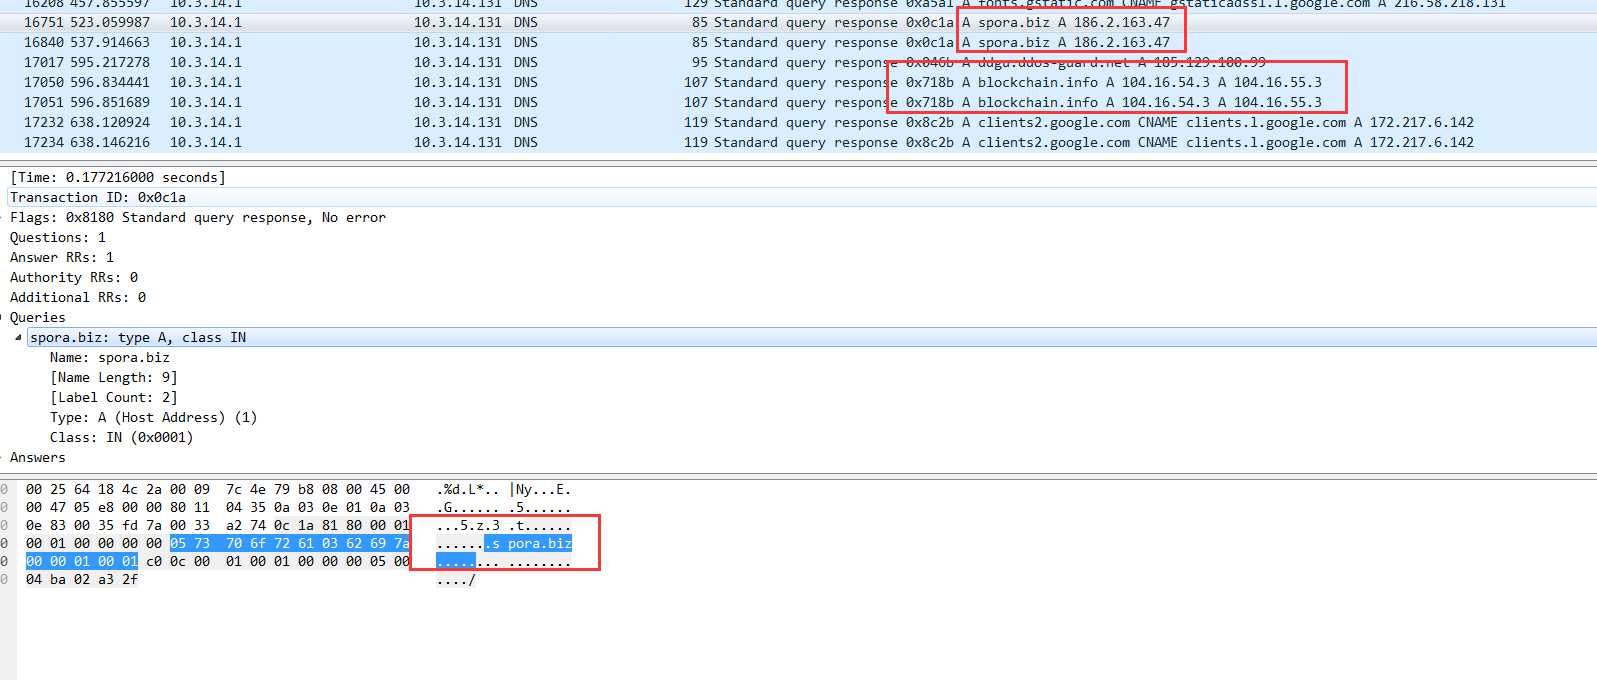Viewport: 1597px width, 680px height.
Task: Select packet 17017 ddos-guard.net response
Action: coord(798,62)
